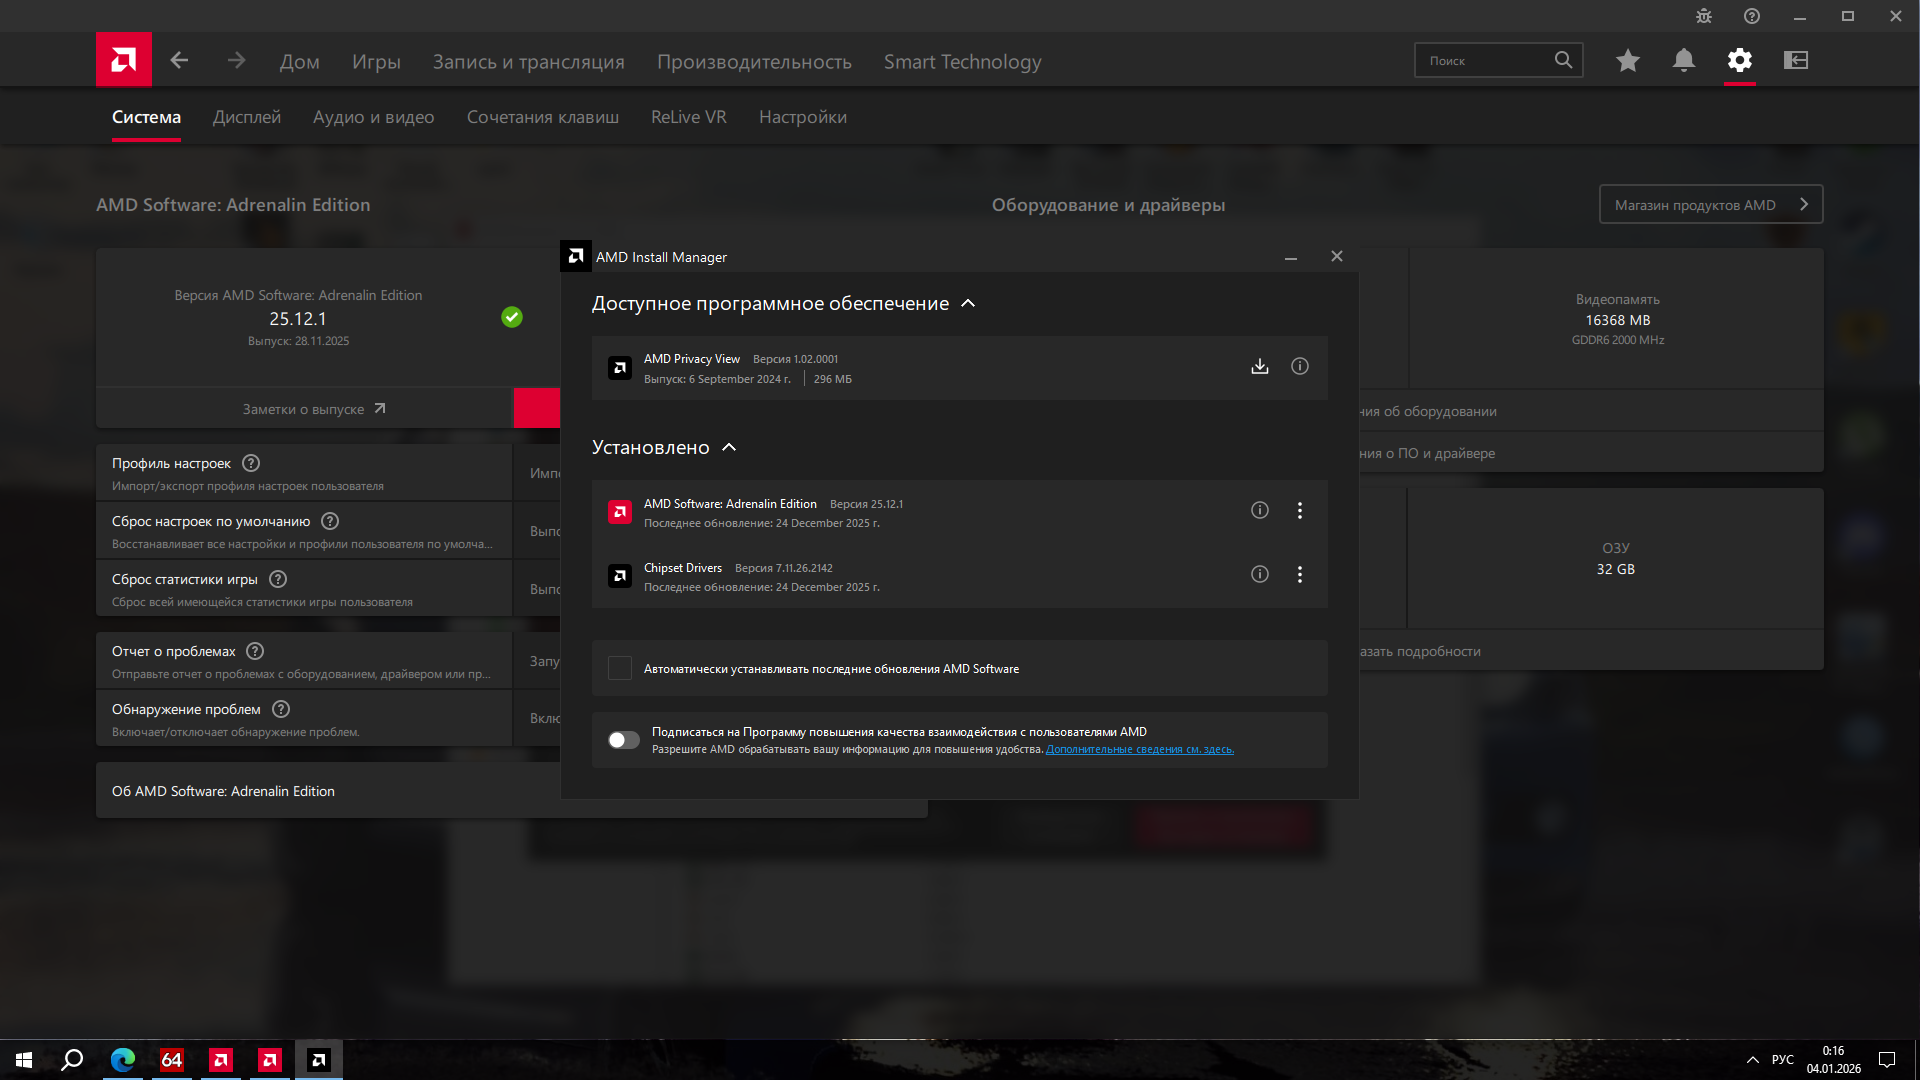Screen dimensions: 1920x1080
Task: Toggle the AMD user experience program switch
Action: pyautogui.click(x=624, y=740)
